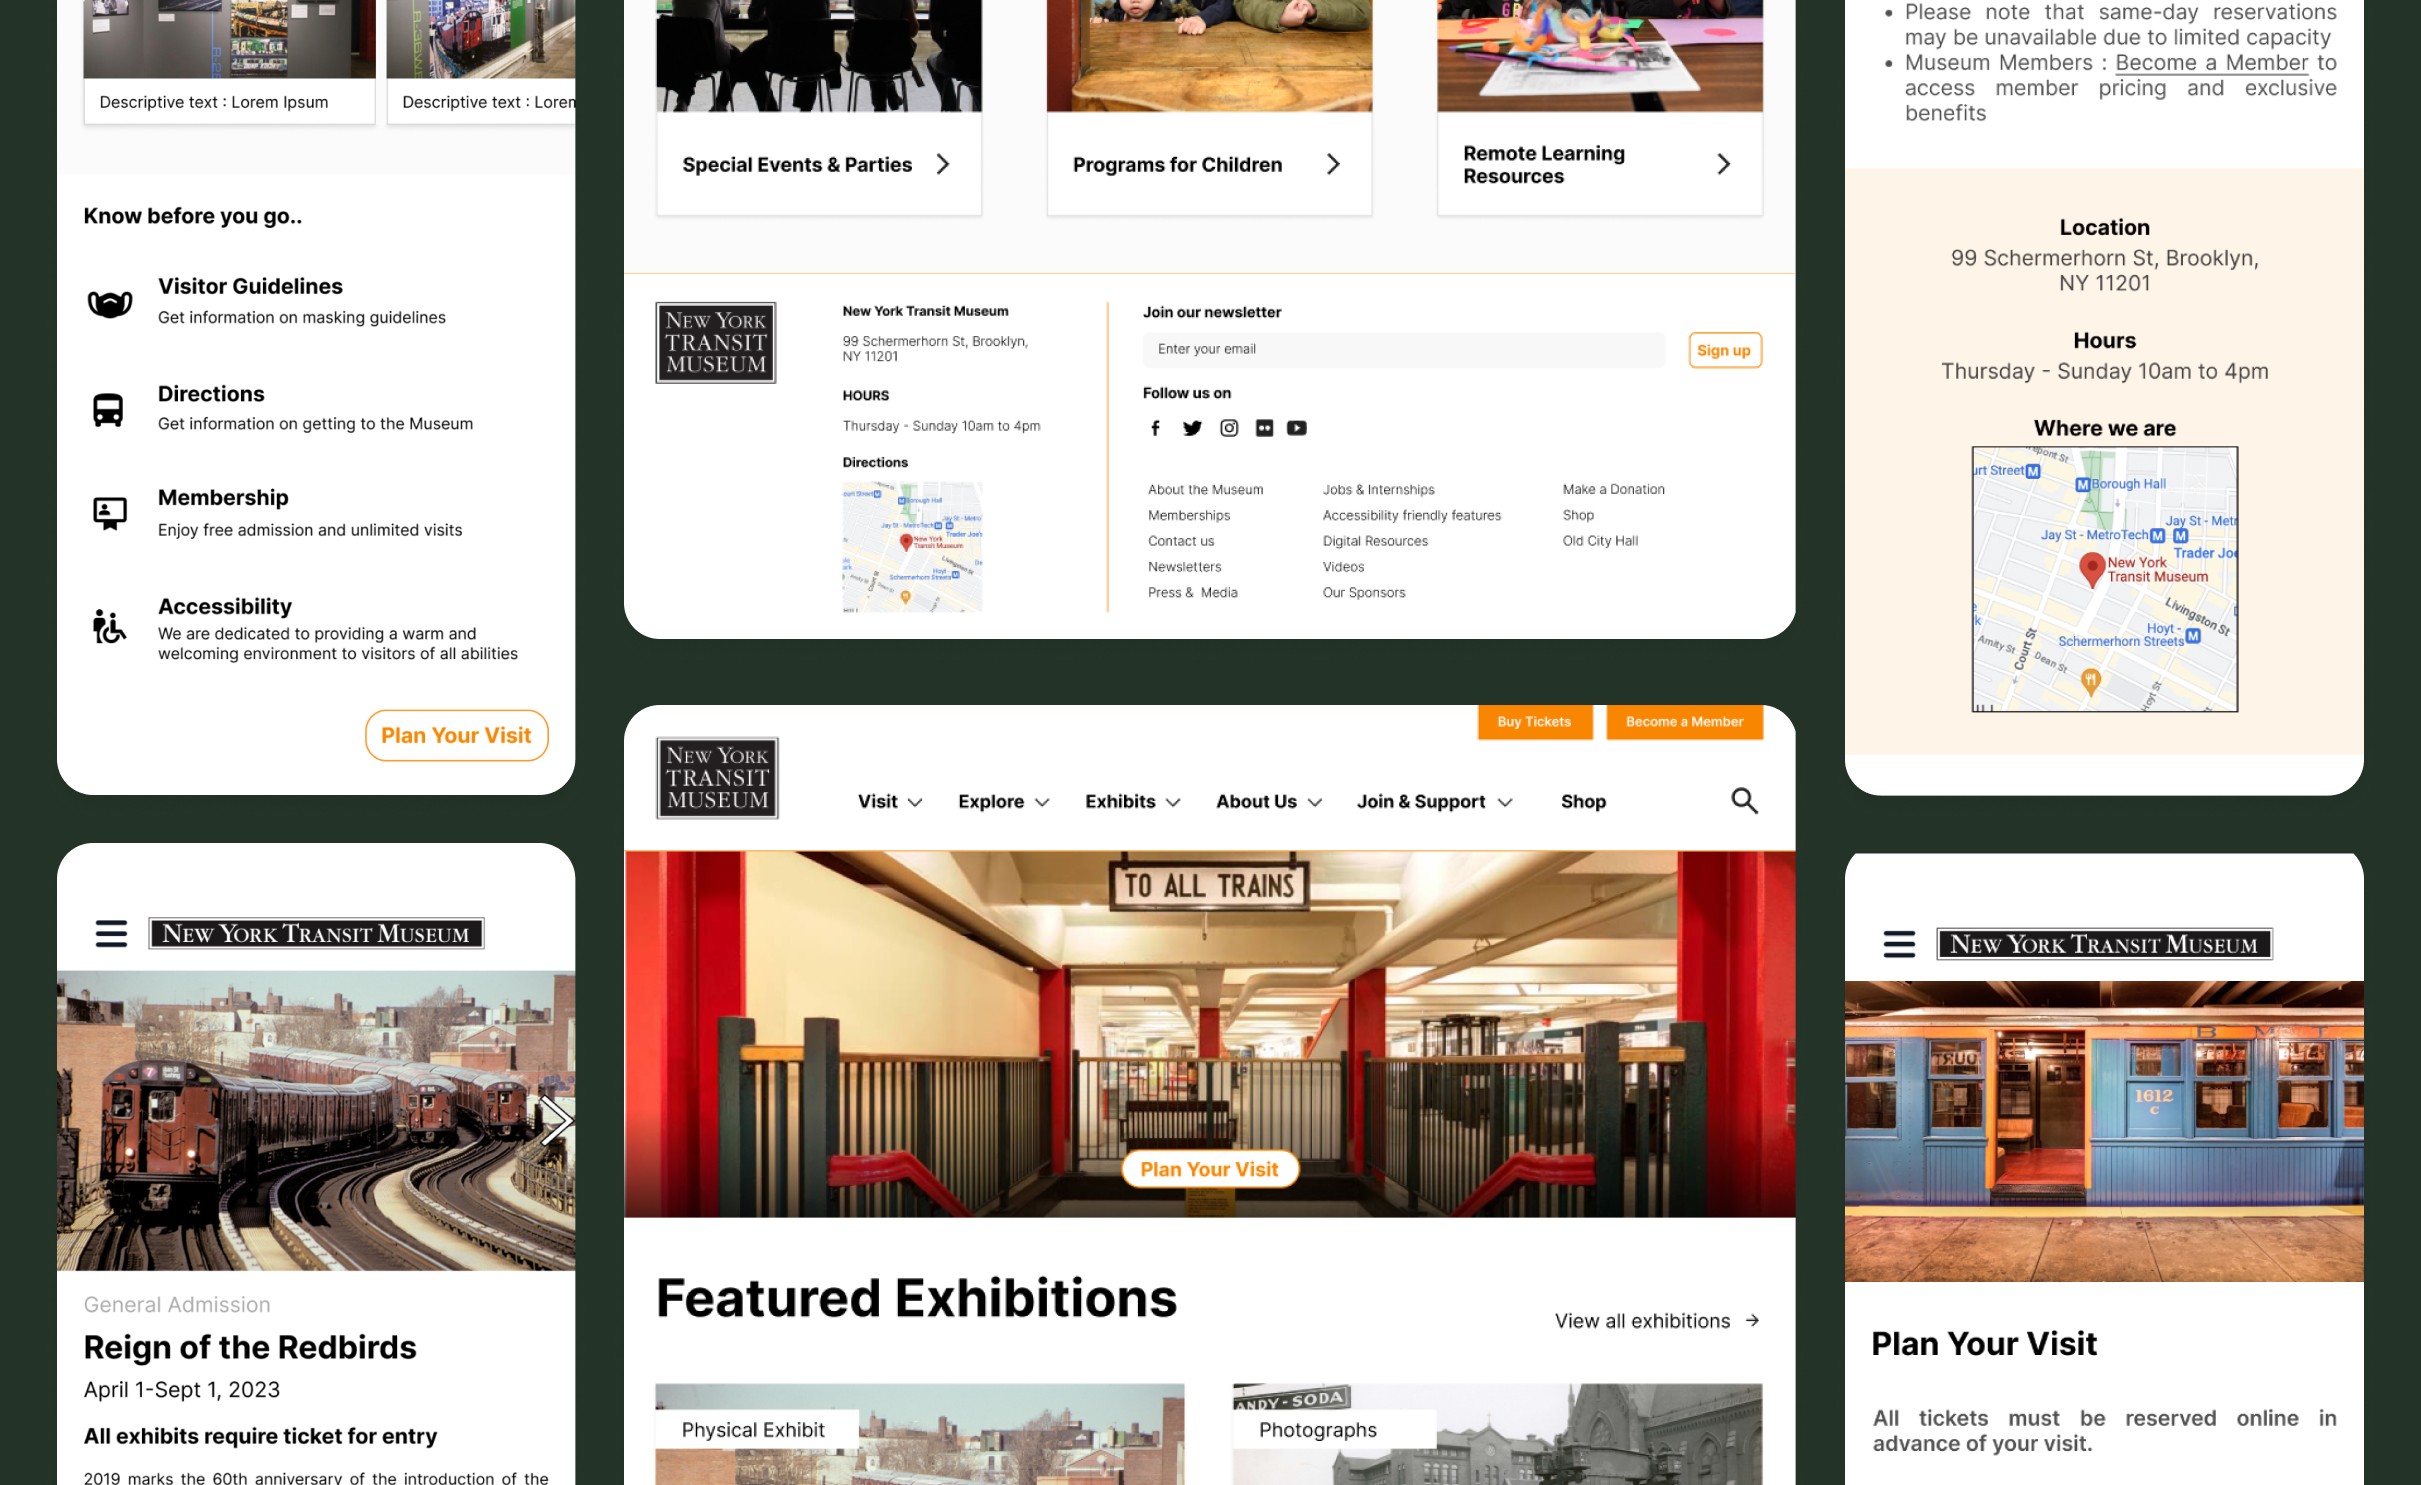Viewport: 2421px width, 1485px height.
Task: Click the Programs for Children chevron
Action: point(1332,164)
